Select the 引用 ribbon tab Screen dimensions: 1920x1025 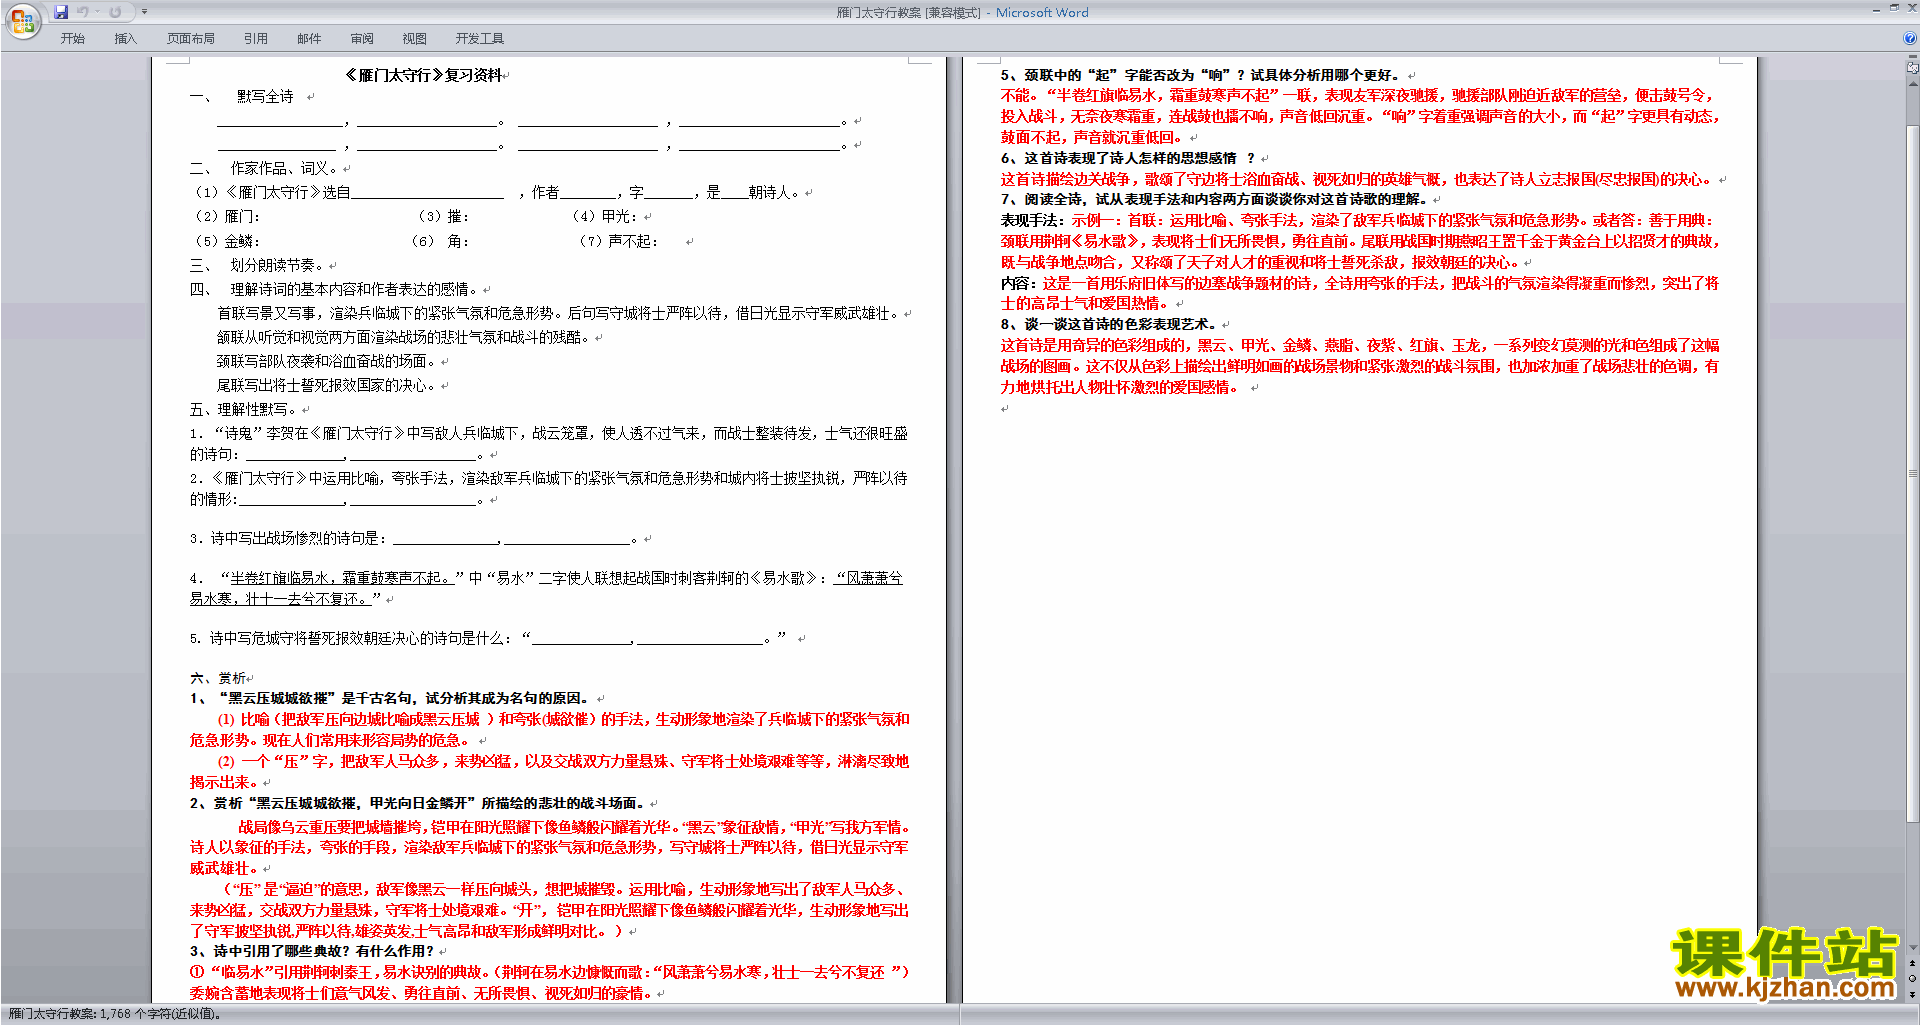click(255, 38)
